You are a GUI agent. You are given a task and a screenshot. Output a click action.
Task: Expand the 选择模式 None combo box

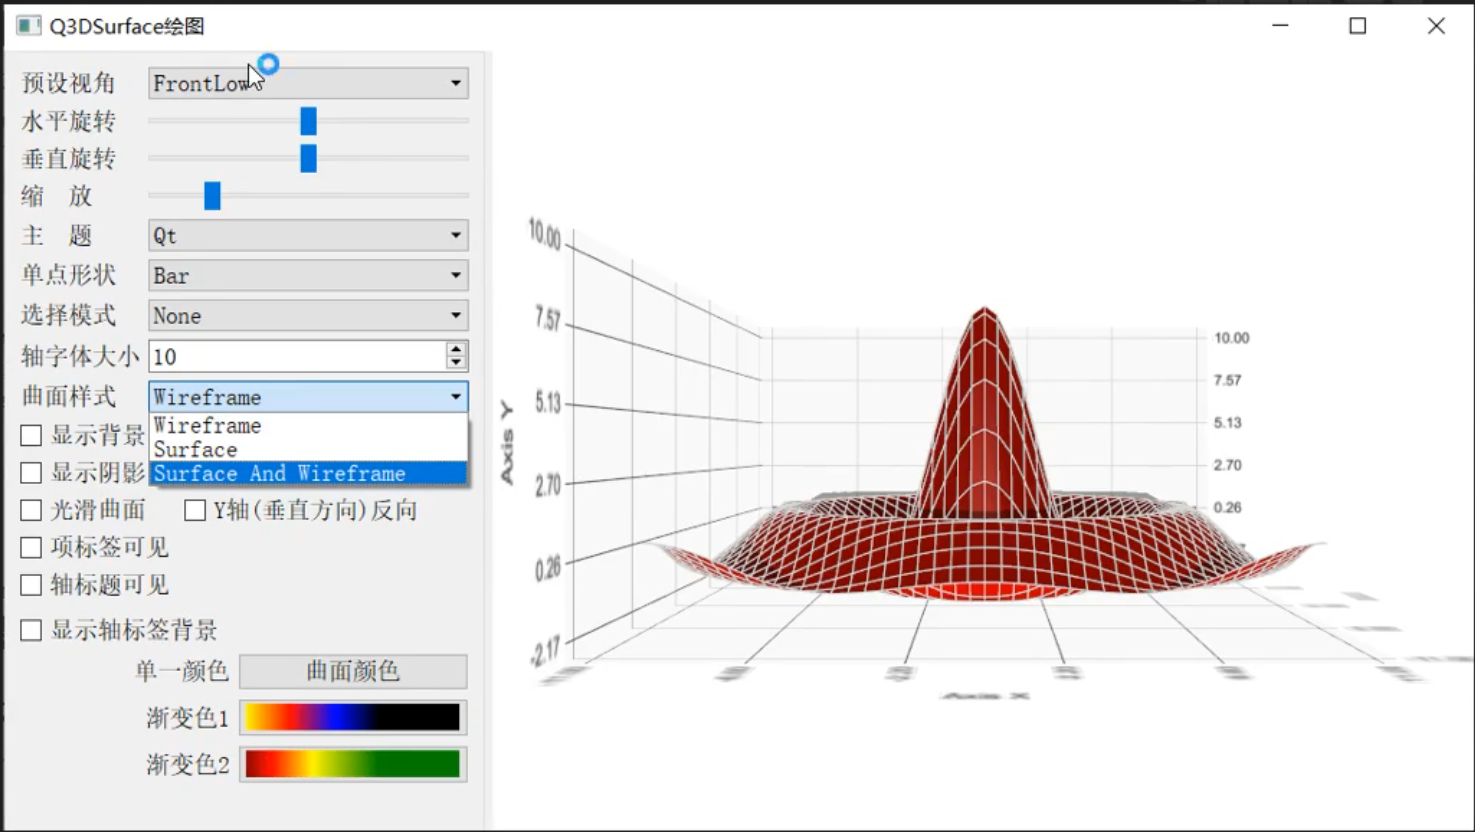tap(307, 316)
